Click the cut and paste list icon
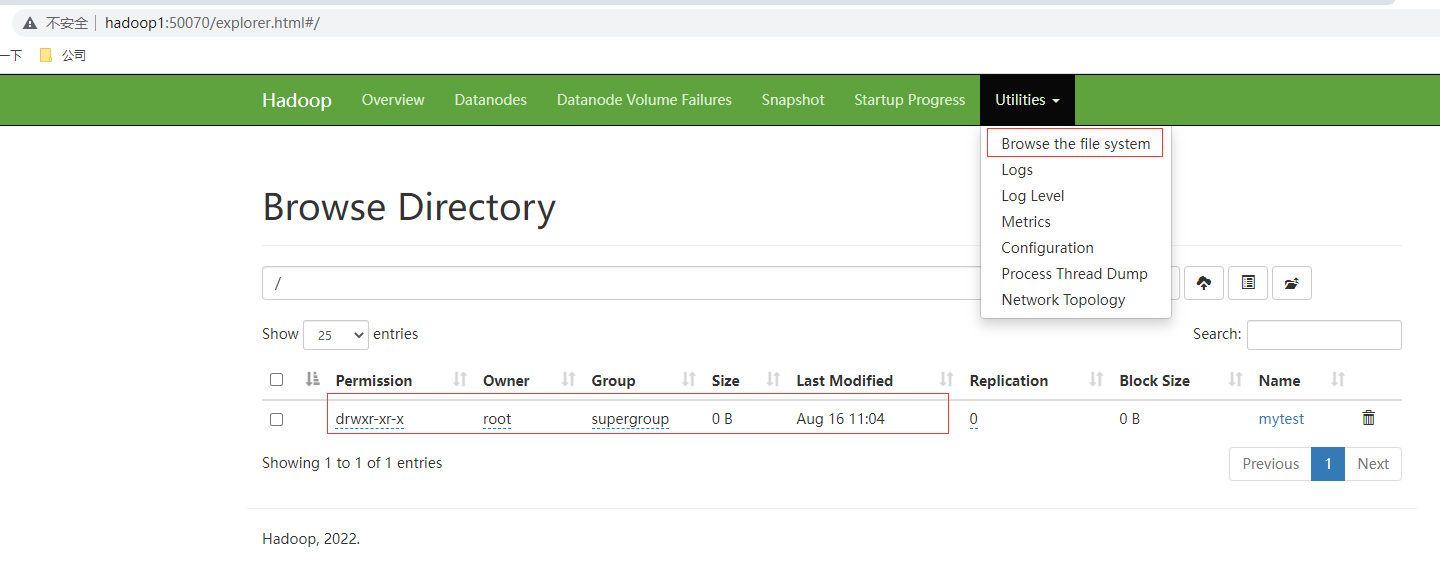The width and height of the screenshot is (1440, 579). coord(1248,283)
